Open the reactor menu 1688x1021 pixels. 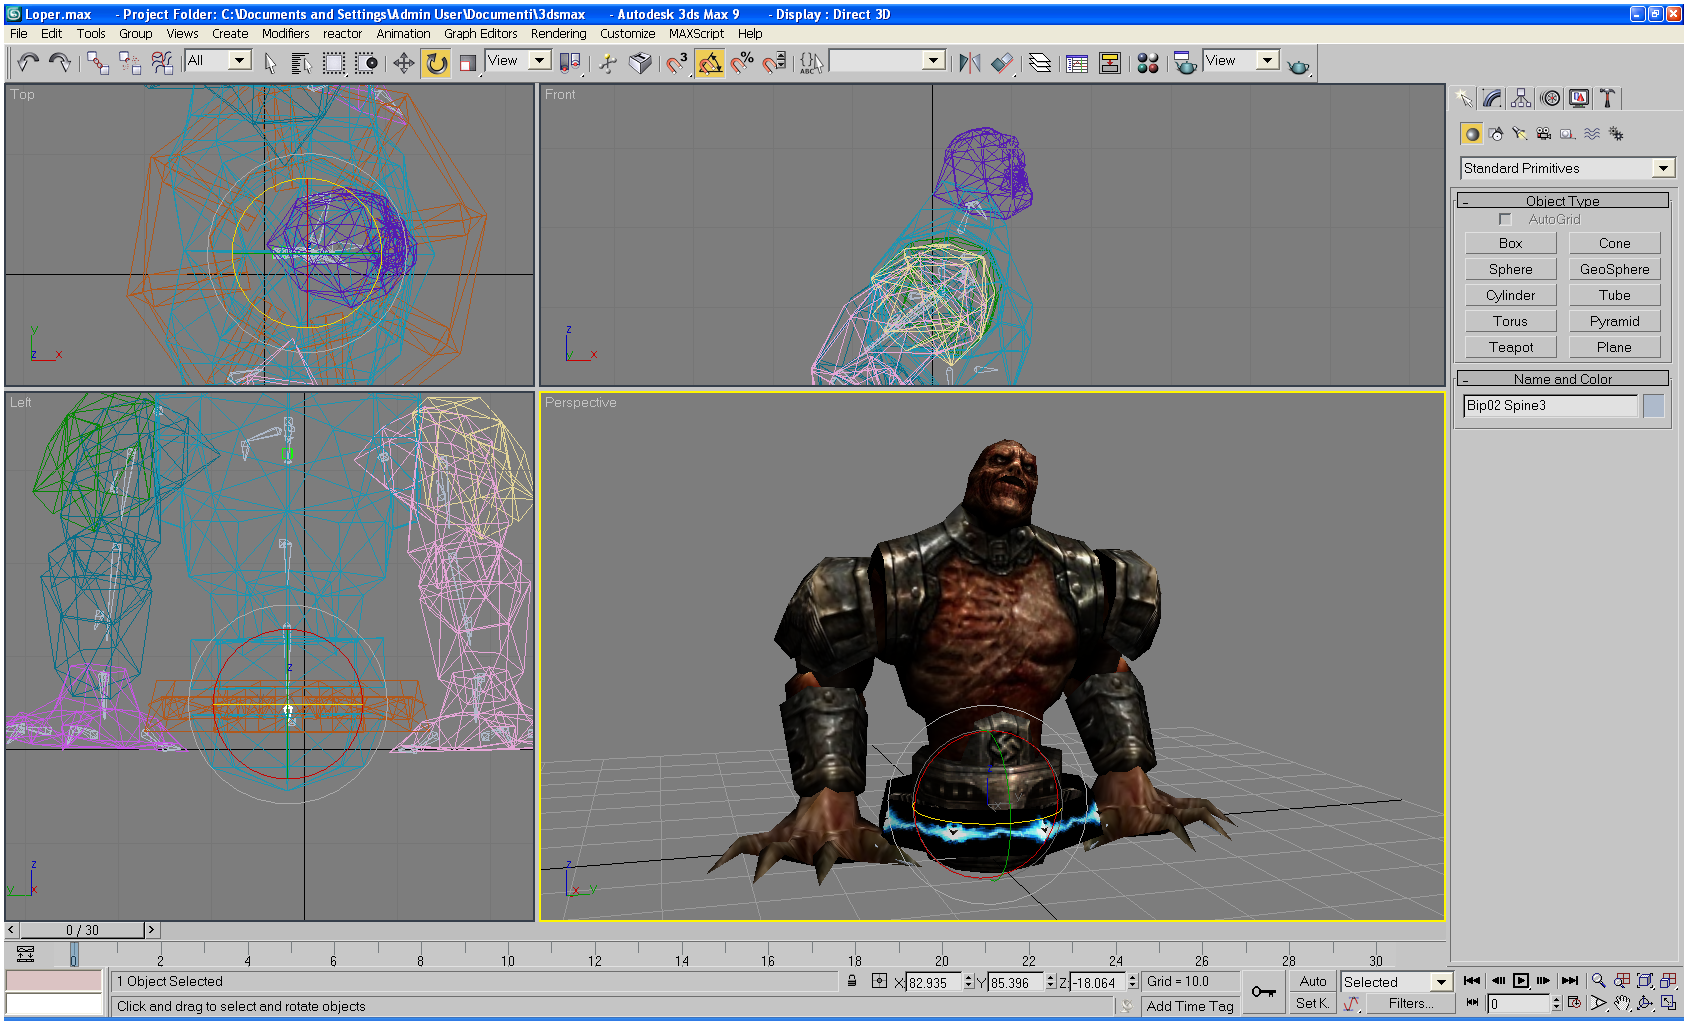point(342,33)
